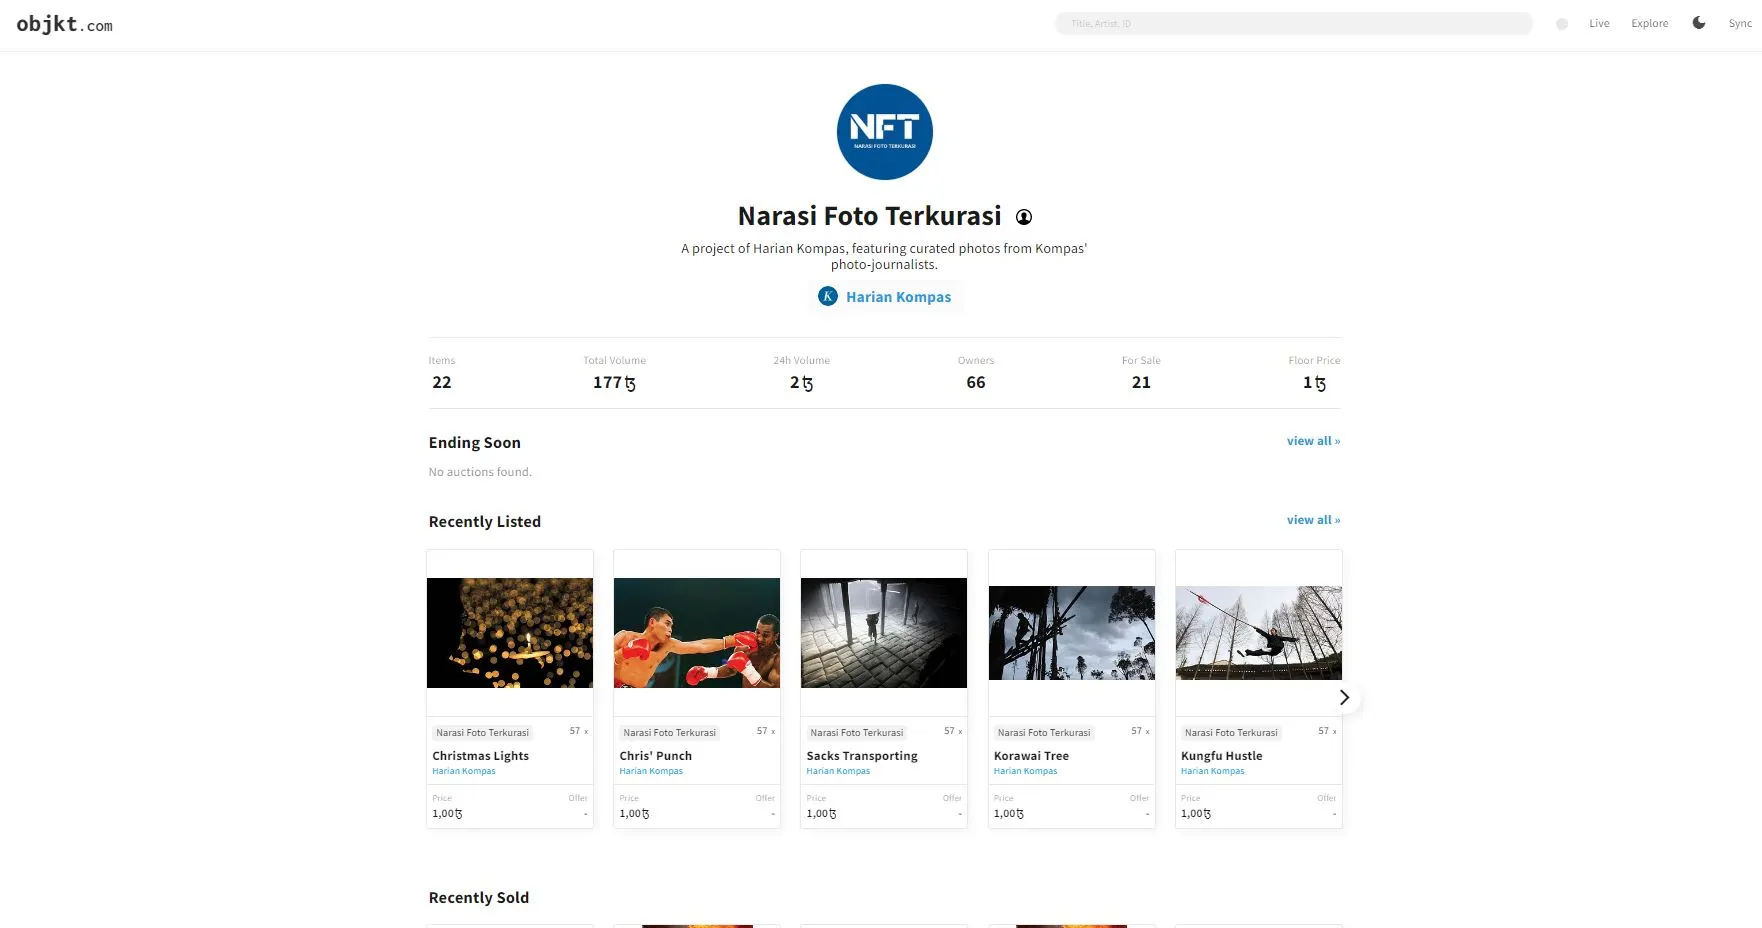Click the 24h Volume value 2
This screenshot has width=1762, height=928.
click(801, 383)
